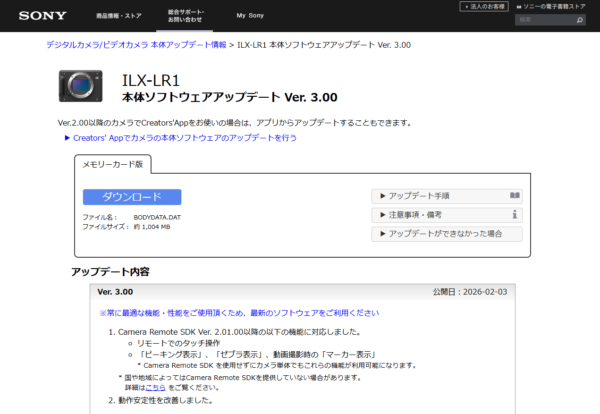Expand アップデートができなかった場合 section
Image resolution: width=600 pixels, height=414 pixels.
[x=447, y=234]
